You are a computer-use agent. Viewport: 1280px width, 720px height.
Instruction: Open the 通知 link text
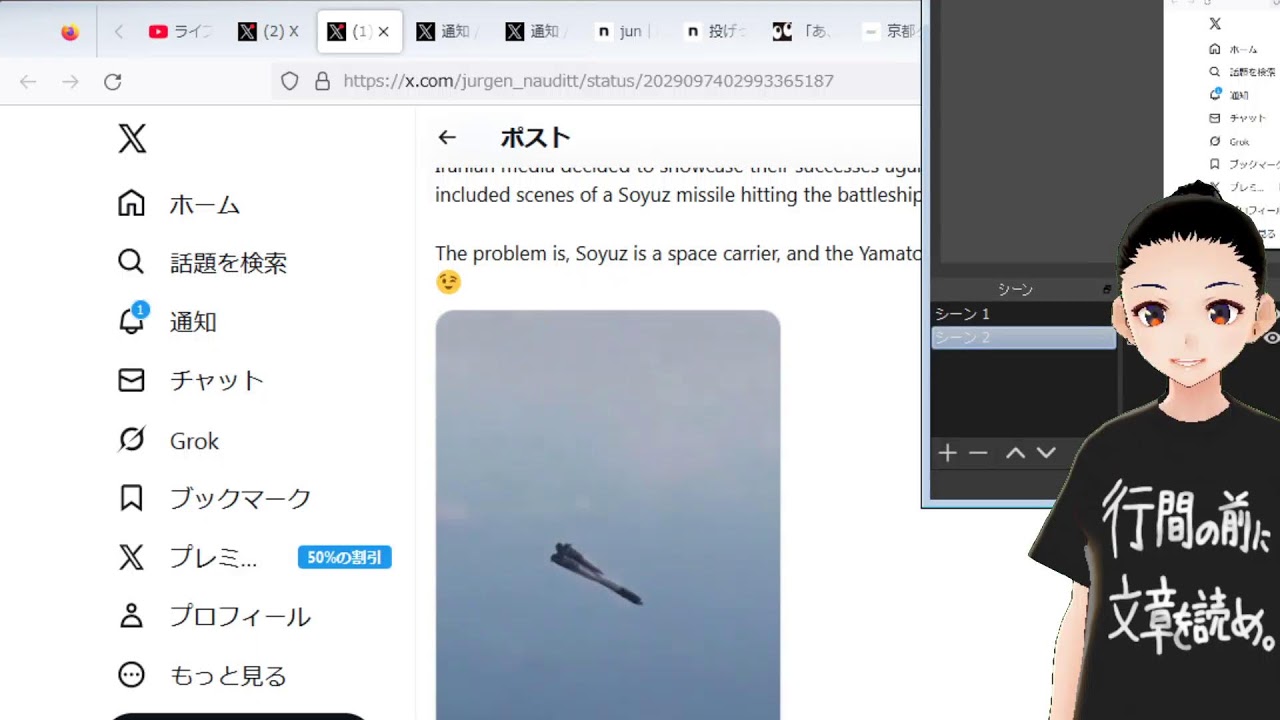pos(193,321)
